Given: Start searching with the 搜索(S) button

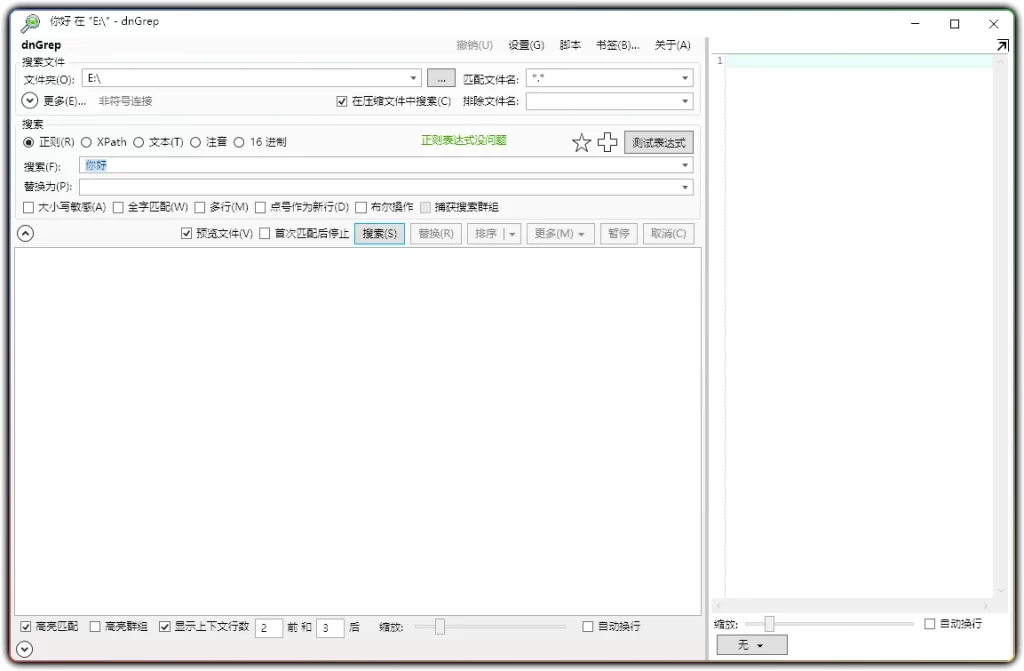Looking at the screenshot, I should (380, 233).
